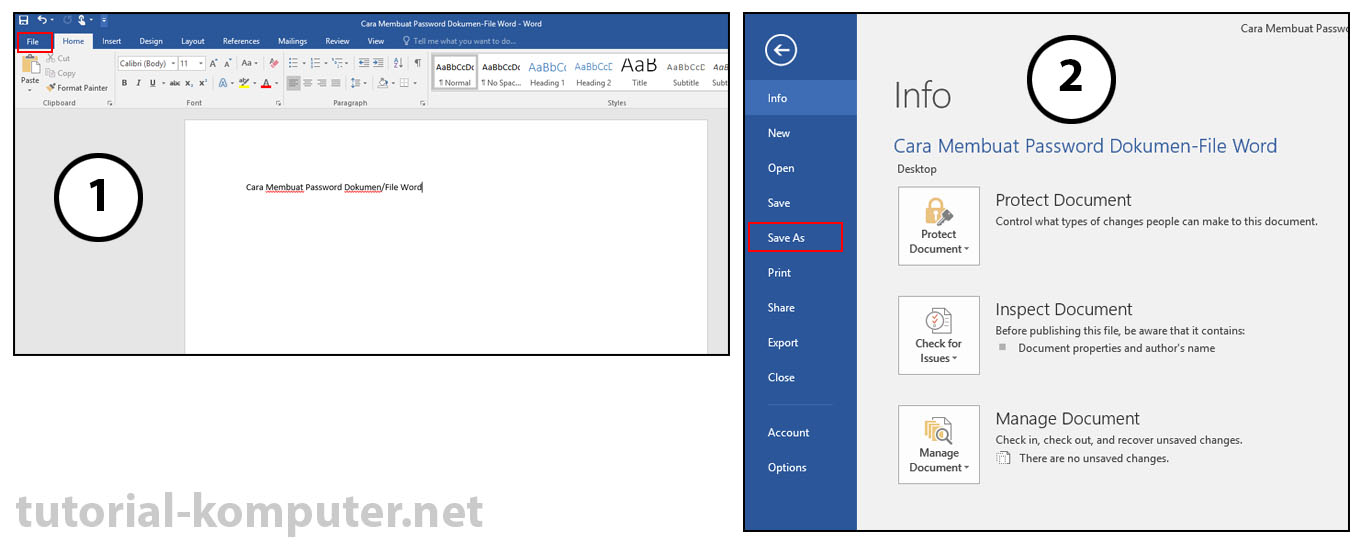Image resolution: width=1366 pixels, height=546 pixels.
Task: Open Font dialog launcher
Action: coord(278,103)
